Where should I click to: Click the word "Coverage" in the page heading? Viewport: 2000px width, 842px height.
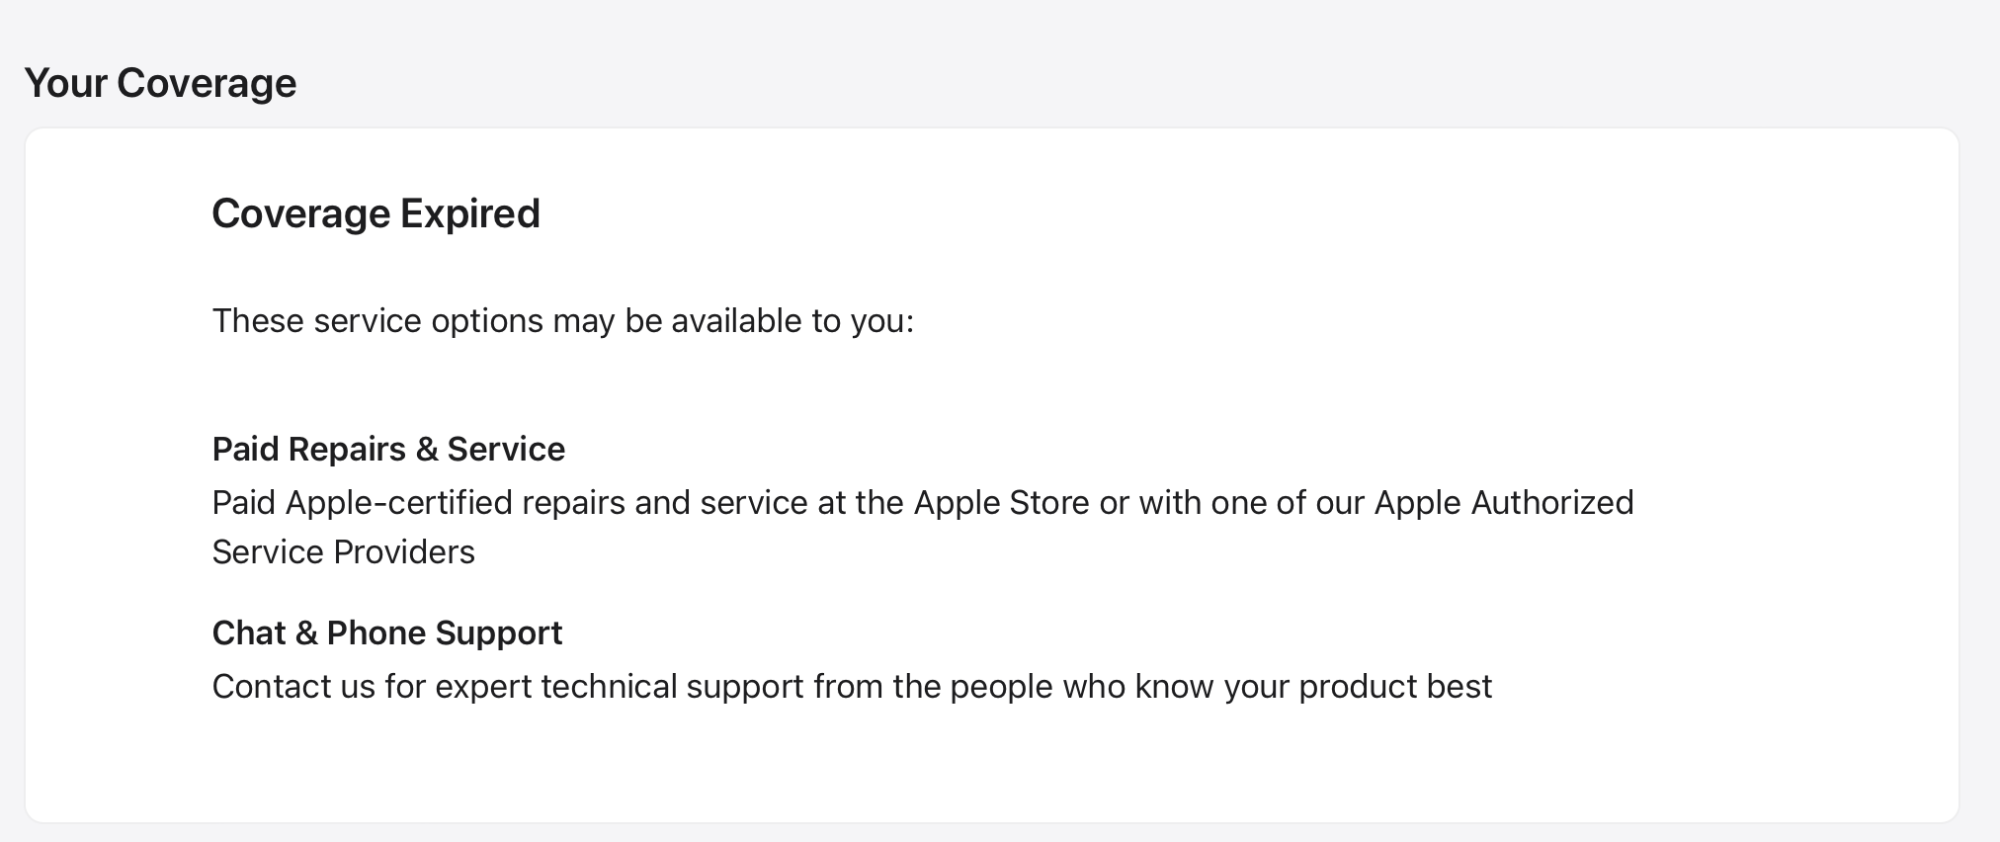[206, 83]
